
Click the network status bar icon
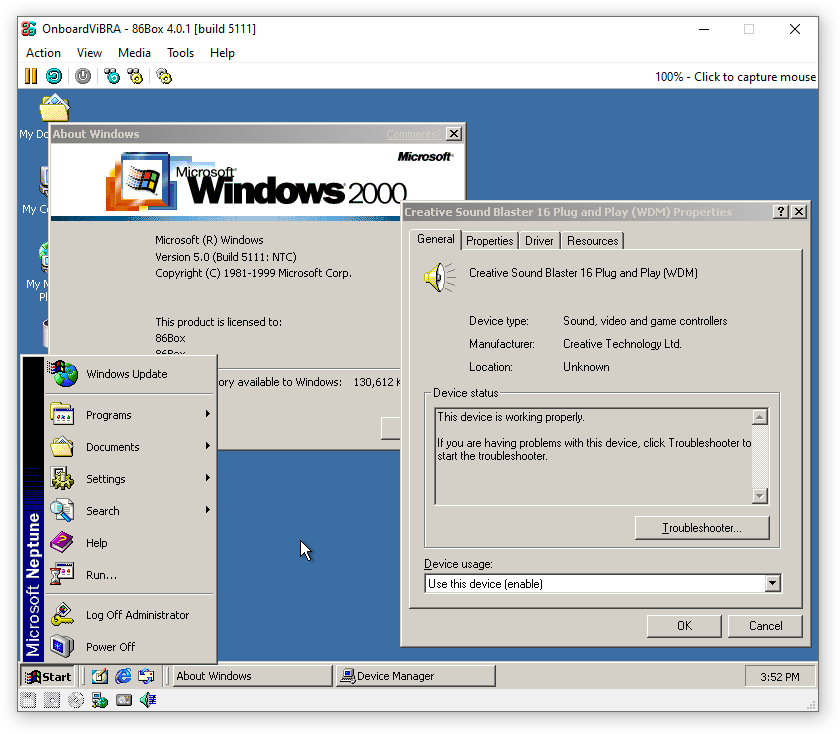click(100, 700)
